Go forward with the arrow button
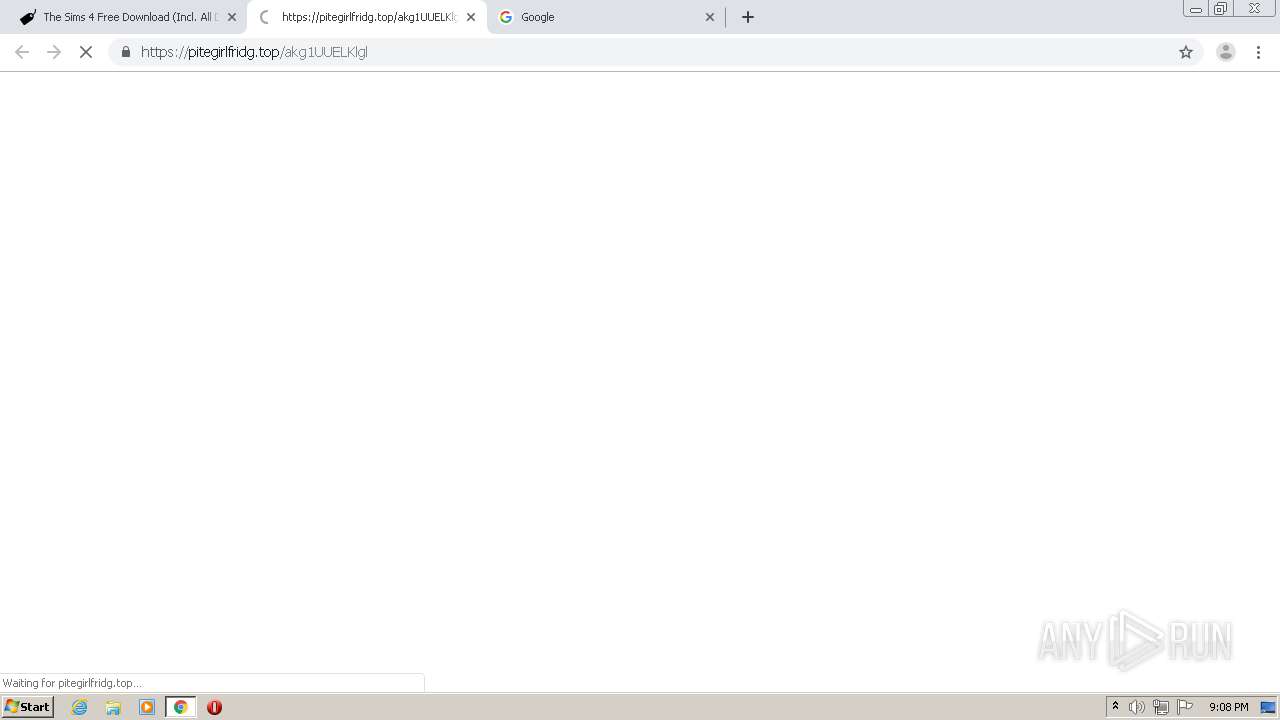Viewport: 1280px width, 720px height. pos(54,52)
